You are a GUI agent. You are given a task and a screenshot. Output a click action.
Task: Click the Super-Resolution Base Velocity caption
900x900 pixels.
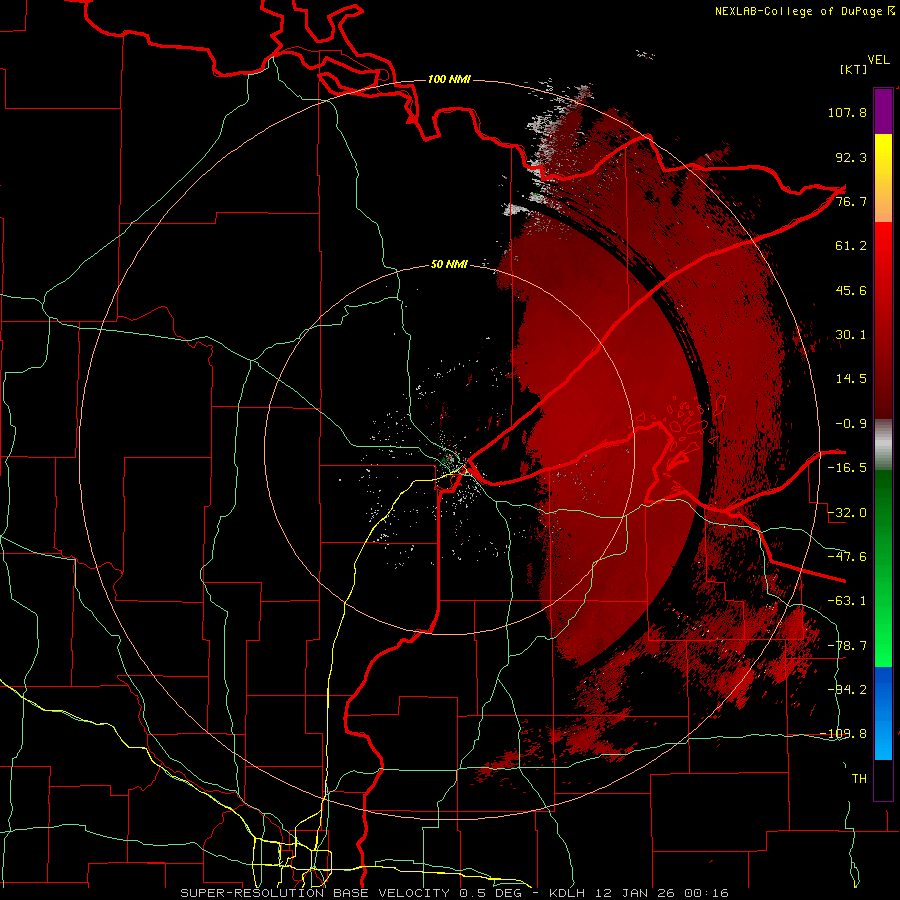[455, 893]
